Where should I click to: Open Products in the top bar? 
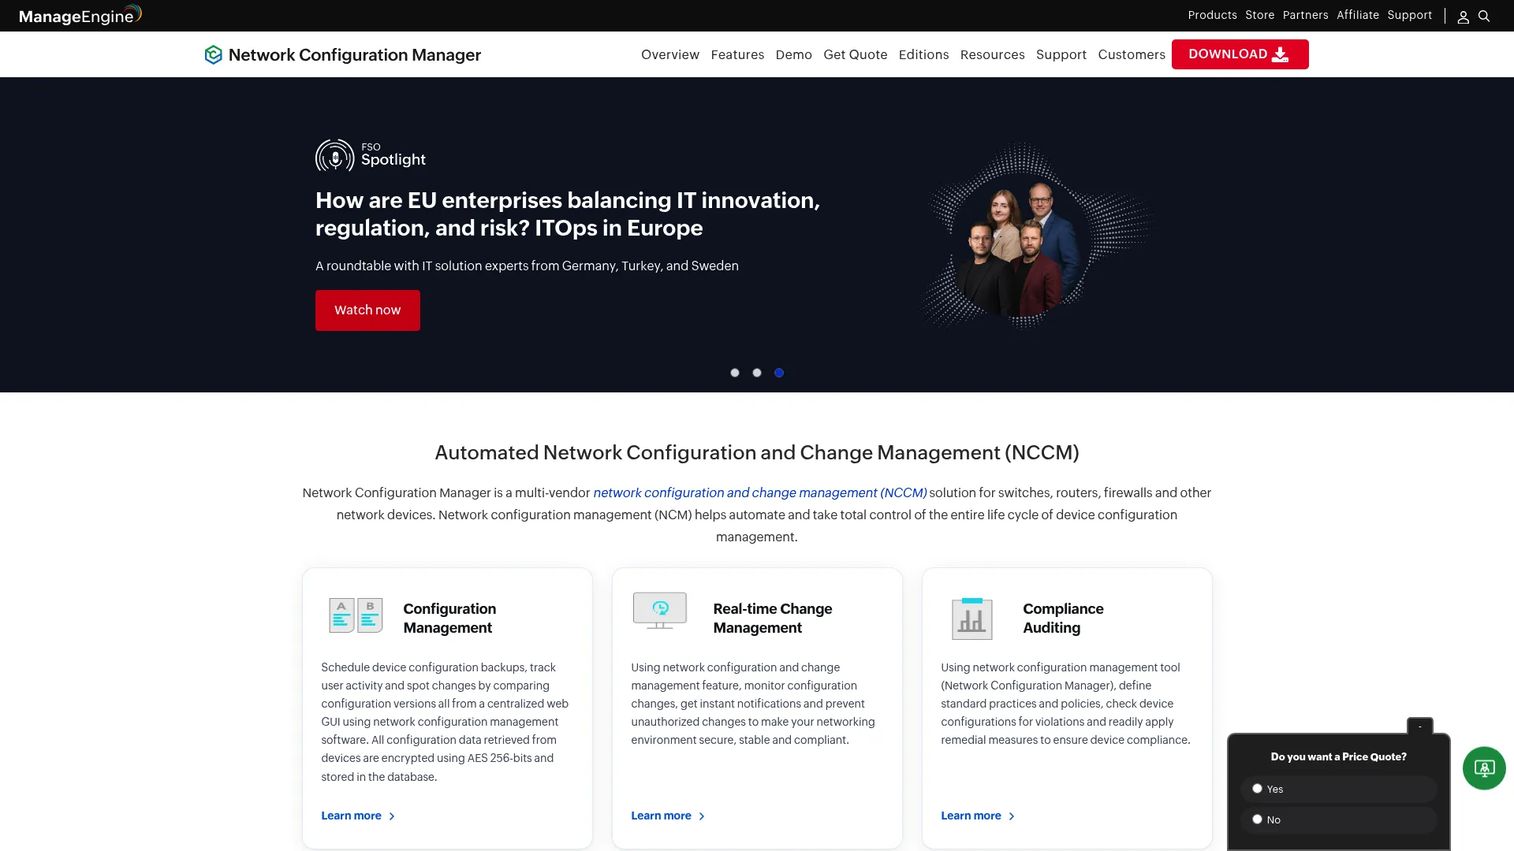(1212, 15)
